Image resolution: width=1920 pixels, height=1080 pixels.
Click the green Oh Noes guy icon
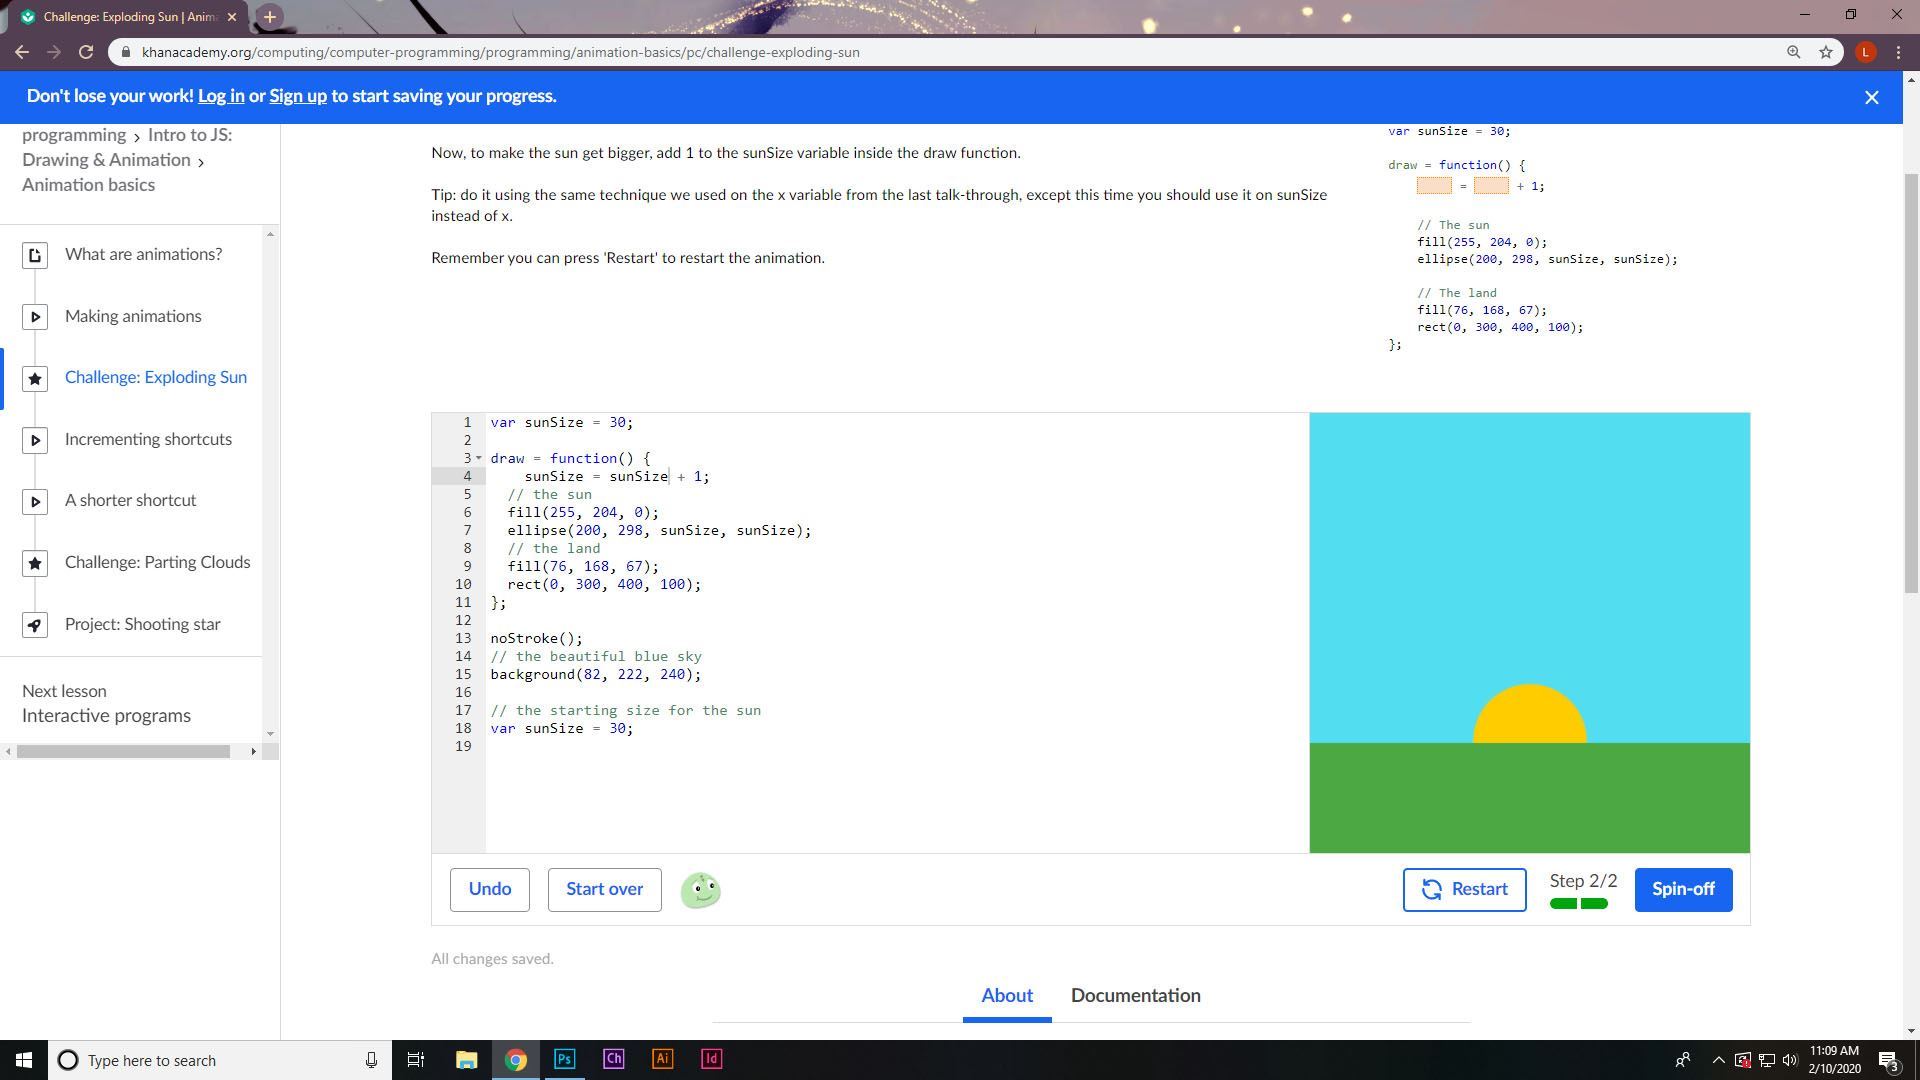(700, 890)
